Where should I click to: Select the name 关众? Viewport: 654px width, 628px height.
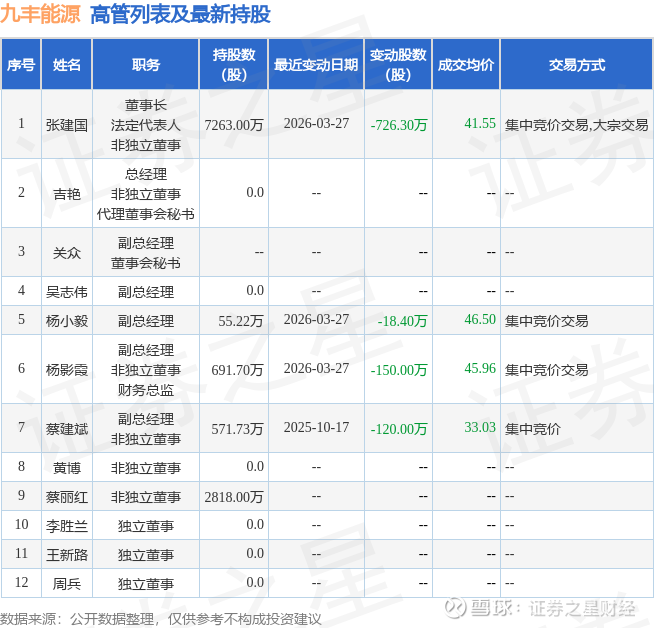(x=67, y=253)
